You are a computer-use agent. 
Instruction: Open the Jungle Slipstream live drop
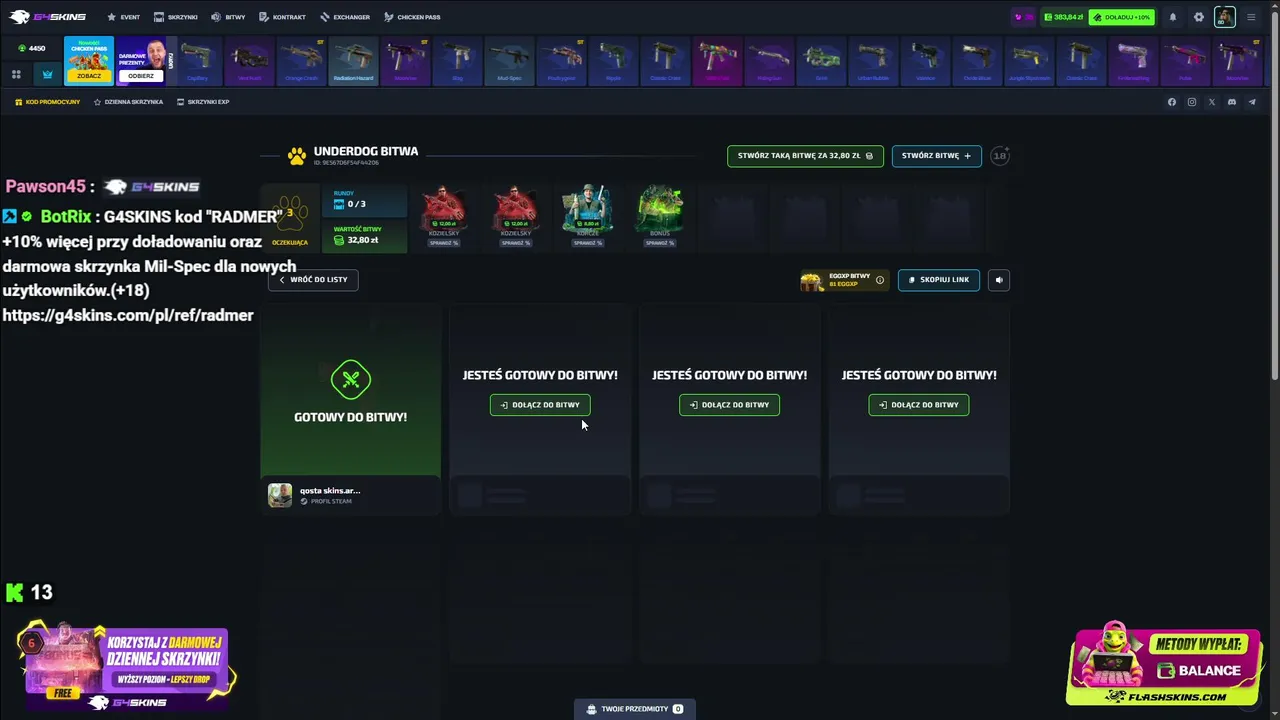click(1029, 62)
